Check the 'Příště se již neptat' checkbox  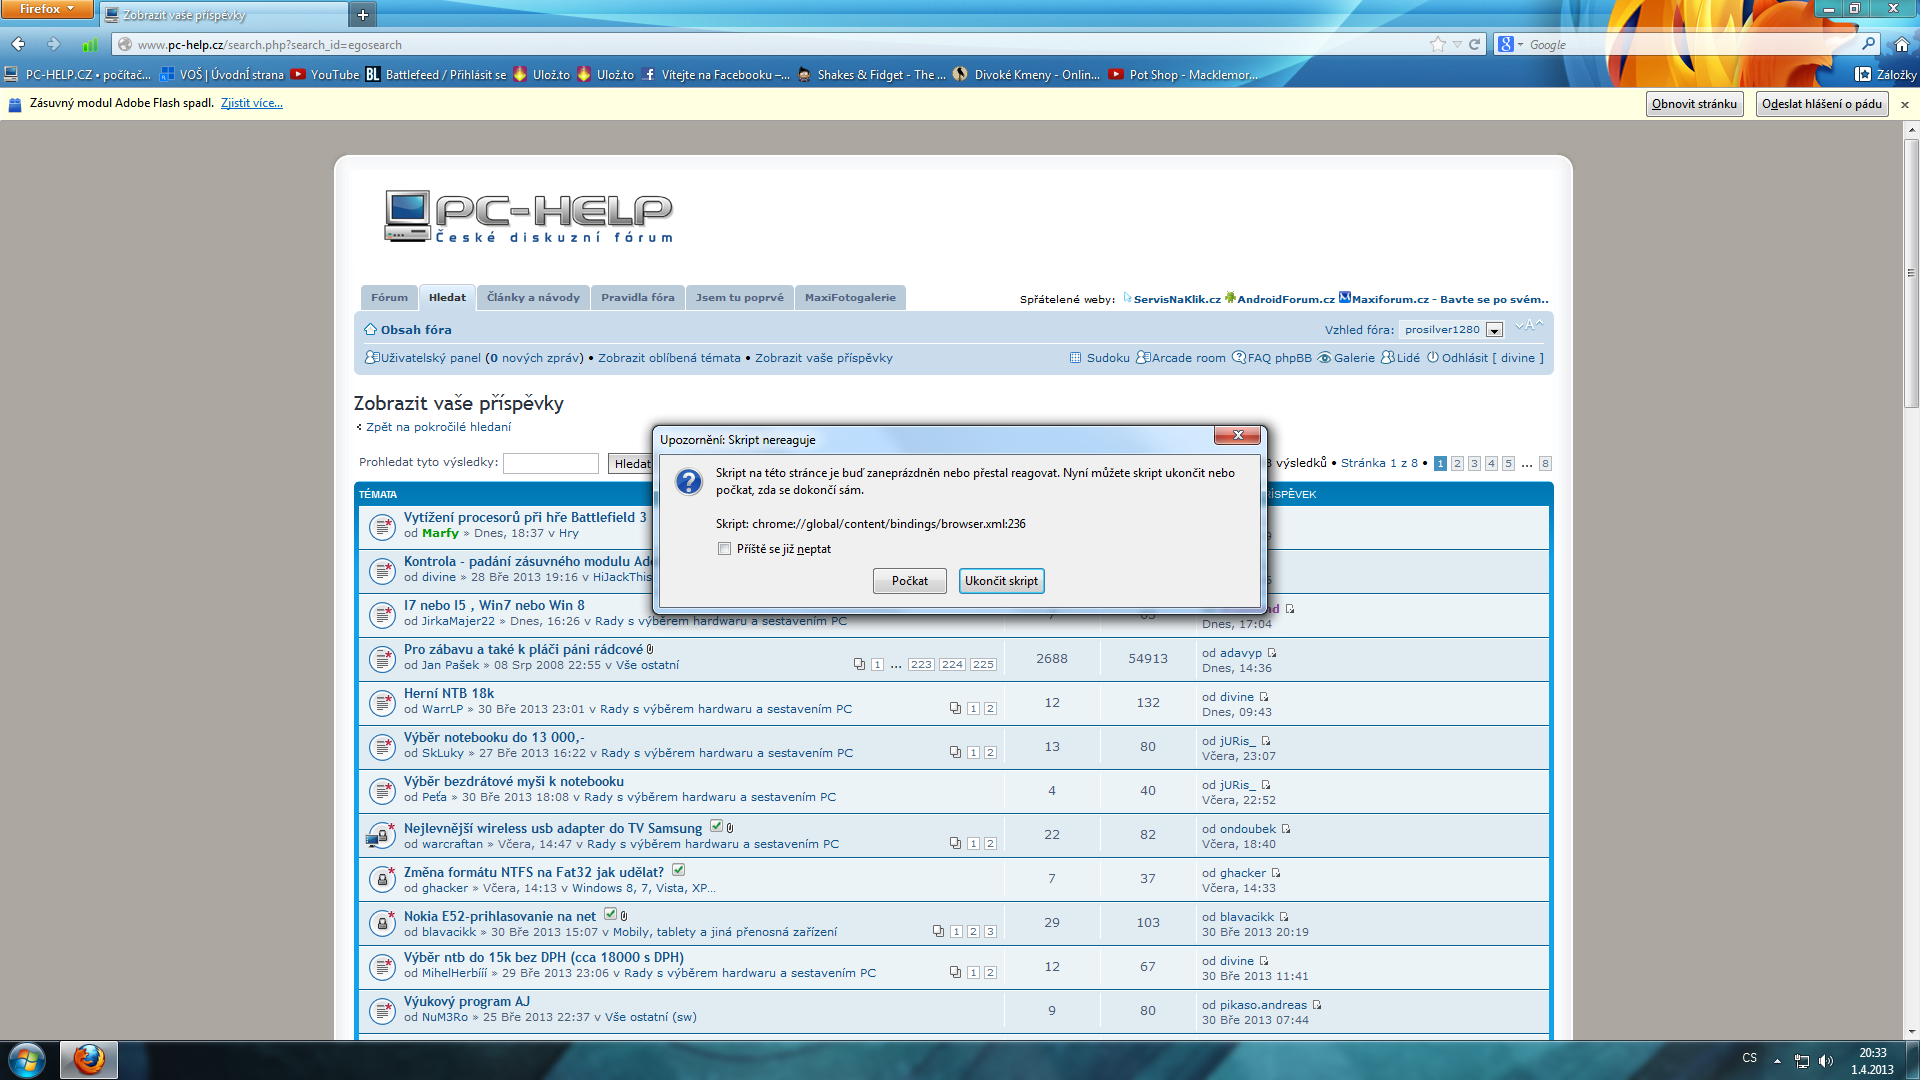pos(724,549)
